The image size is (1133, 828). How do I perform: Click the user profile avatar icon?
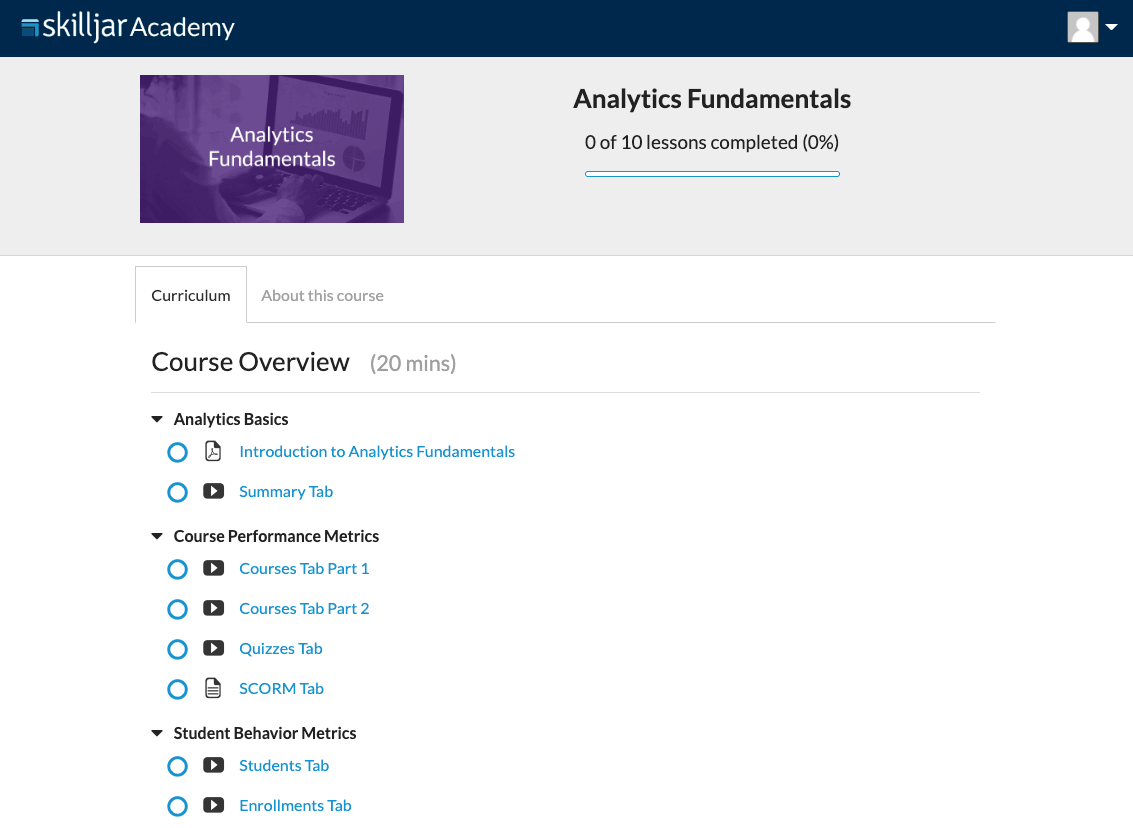coord(1083,27)
